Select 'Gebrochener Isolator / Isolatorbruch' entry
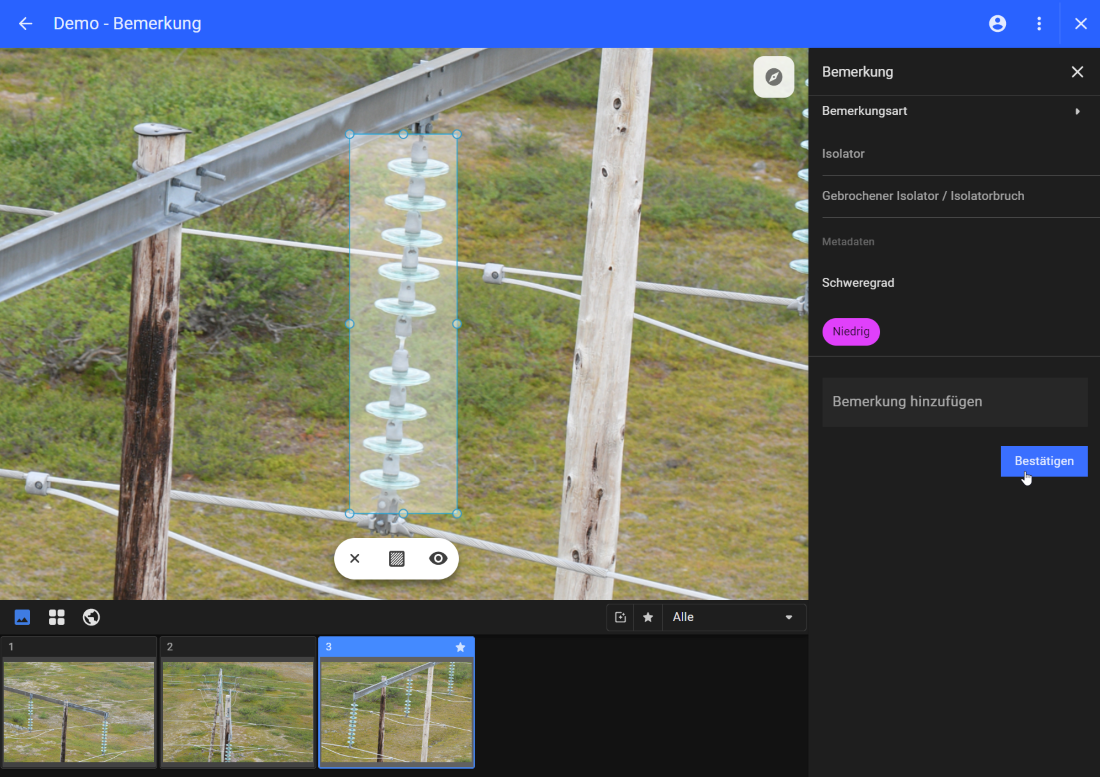 click(922, 196)
